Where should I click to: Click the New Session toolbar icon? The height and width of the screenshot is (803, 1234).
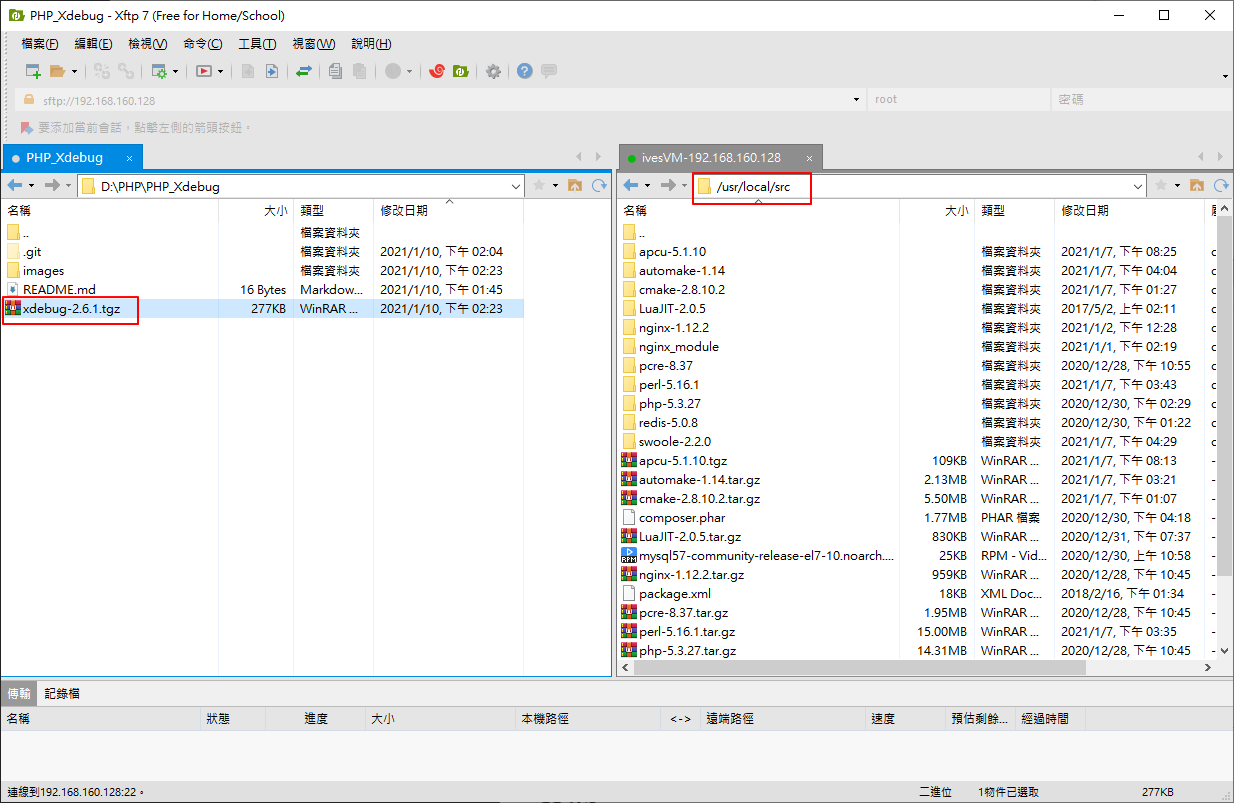click(x=33, y=71)
